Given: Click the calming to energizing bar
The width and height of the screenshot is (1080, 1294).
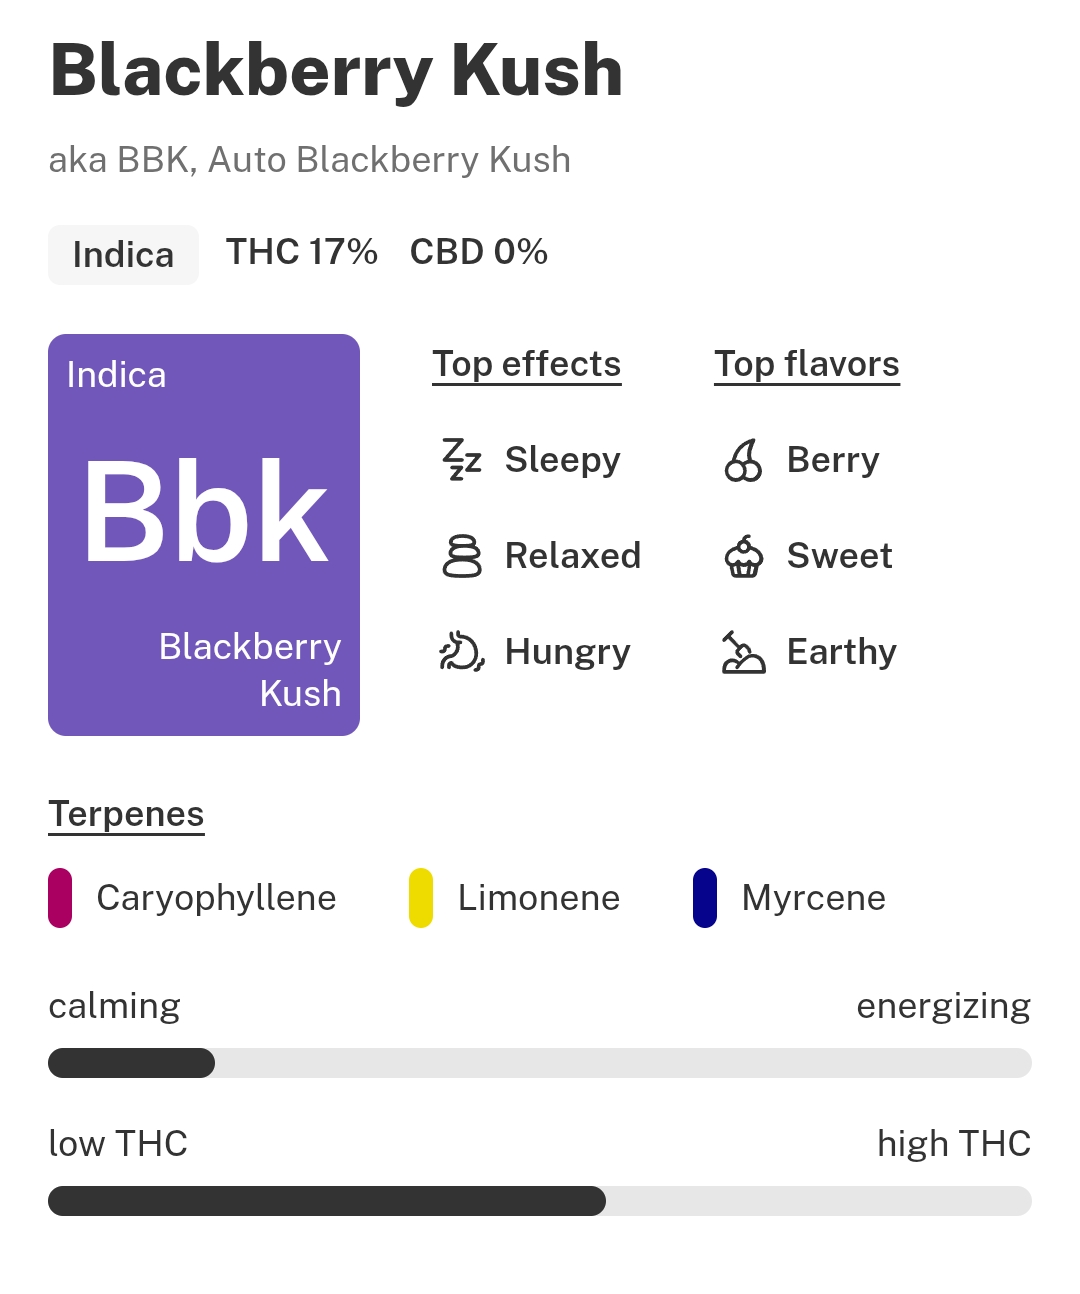Looking at the screenshot, I should point(540,1063).
